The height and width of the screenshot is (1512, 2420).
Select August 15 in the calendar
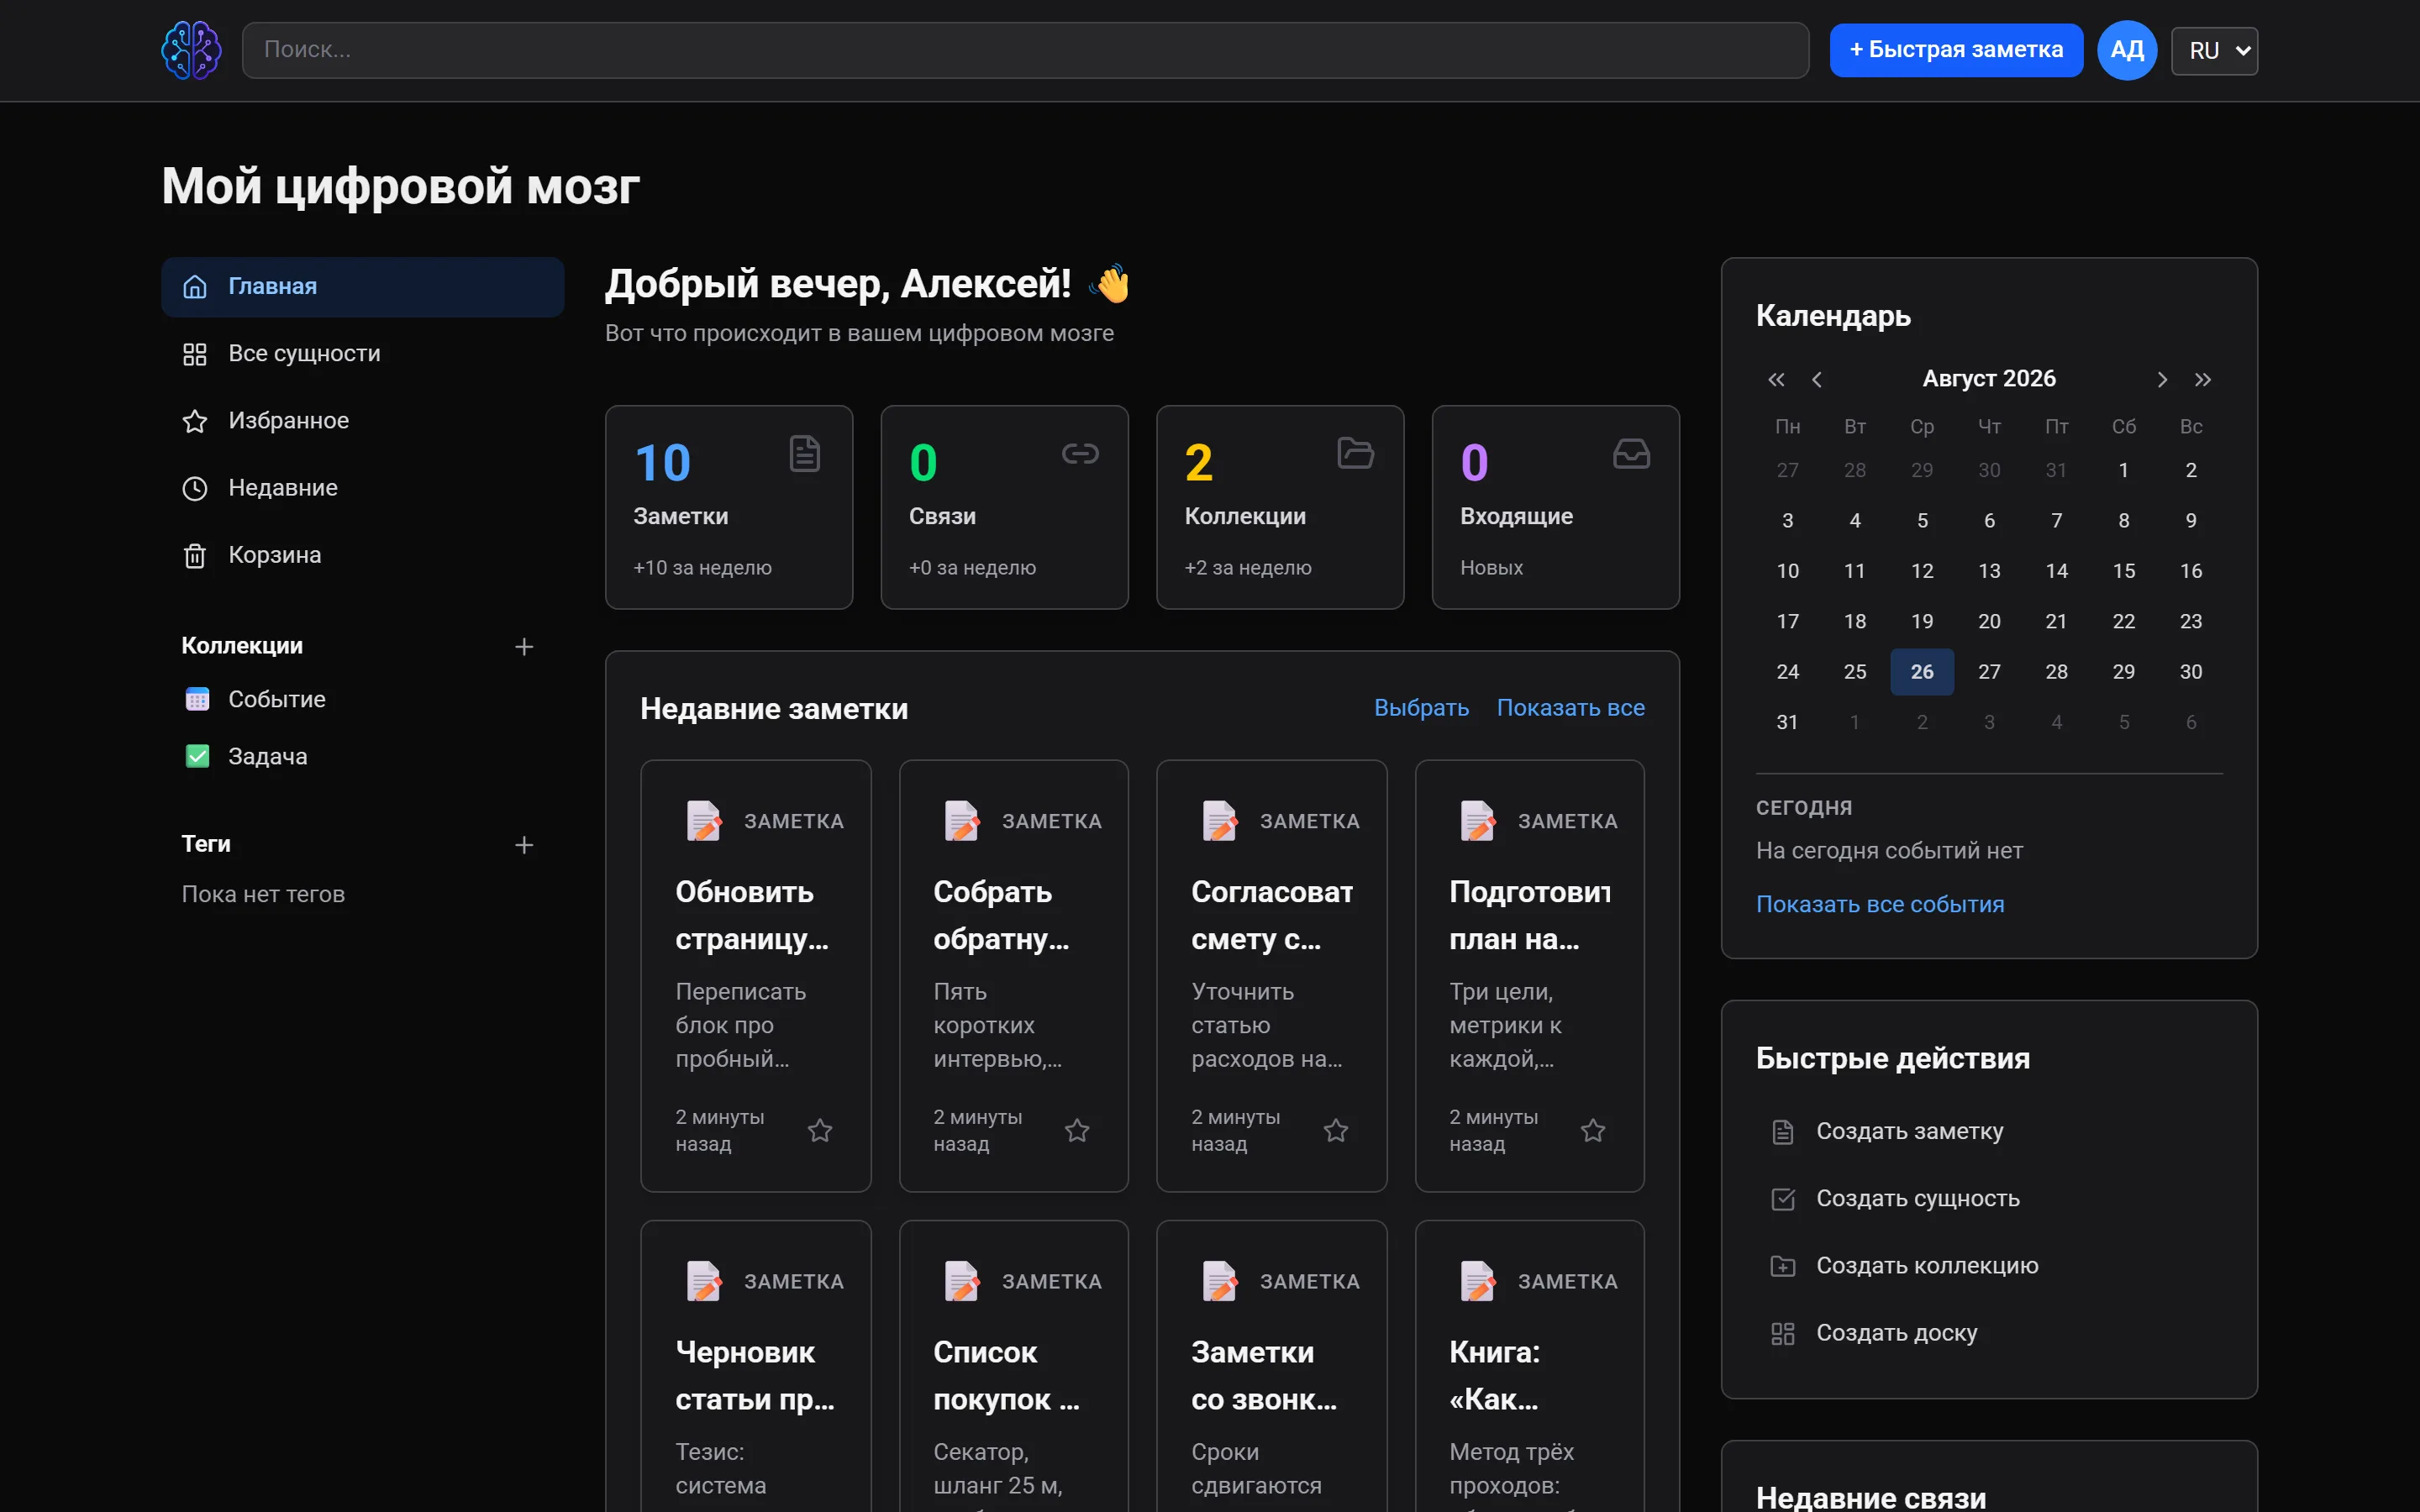click(2124, 571)
